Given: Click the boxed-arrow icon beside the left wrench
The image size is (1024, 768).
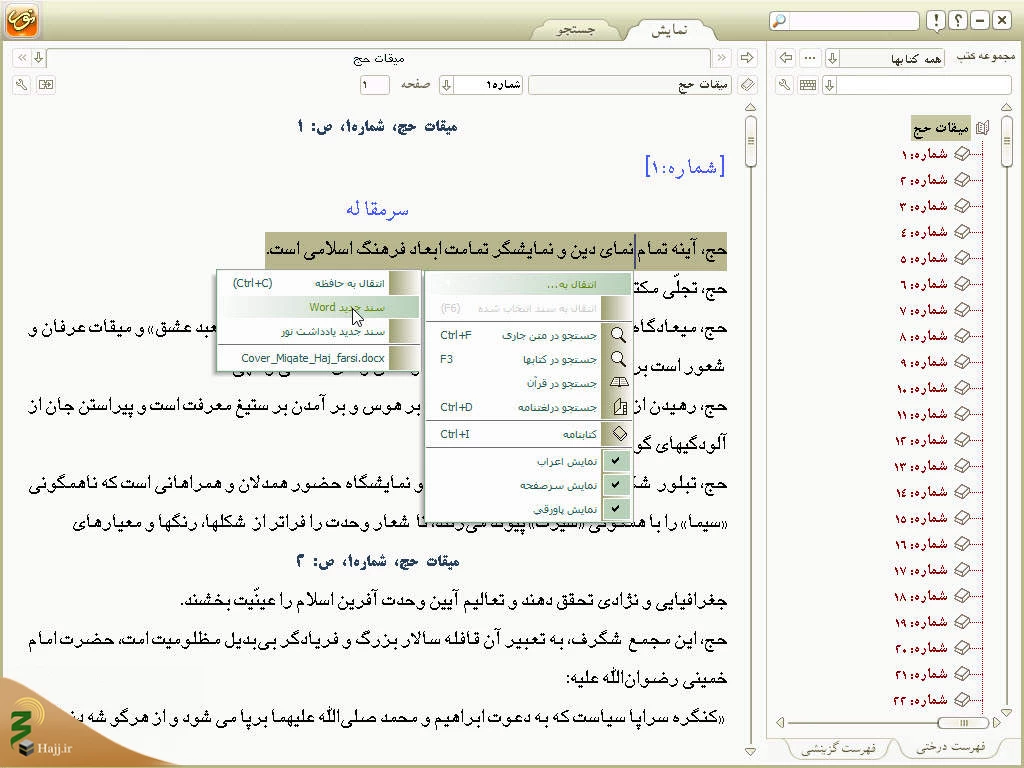Looking at the screenshot, I should tap(46, 85).
